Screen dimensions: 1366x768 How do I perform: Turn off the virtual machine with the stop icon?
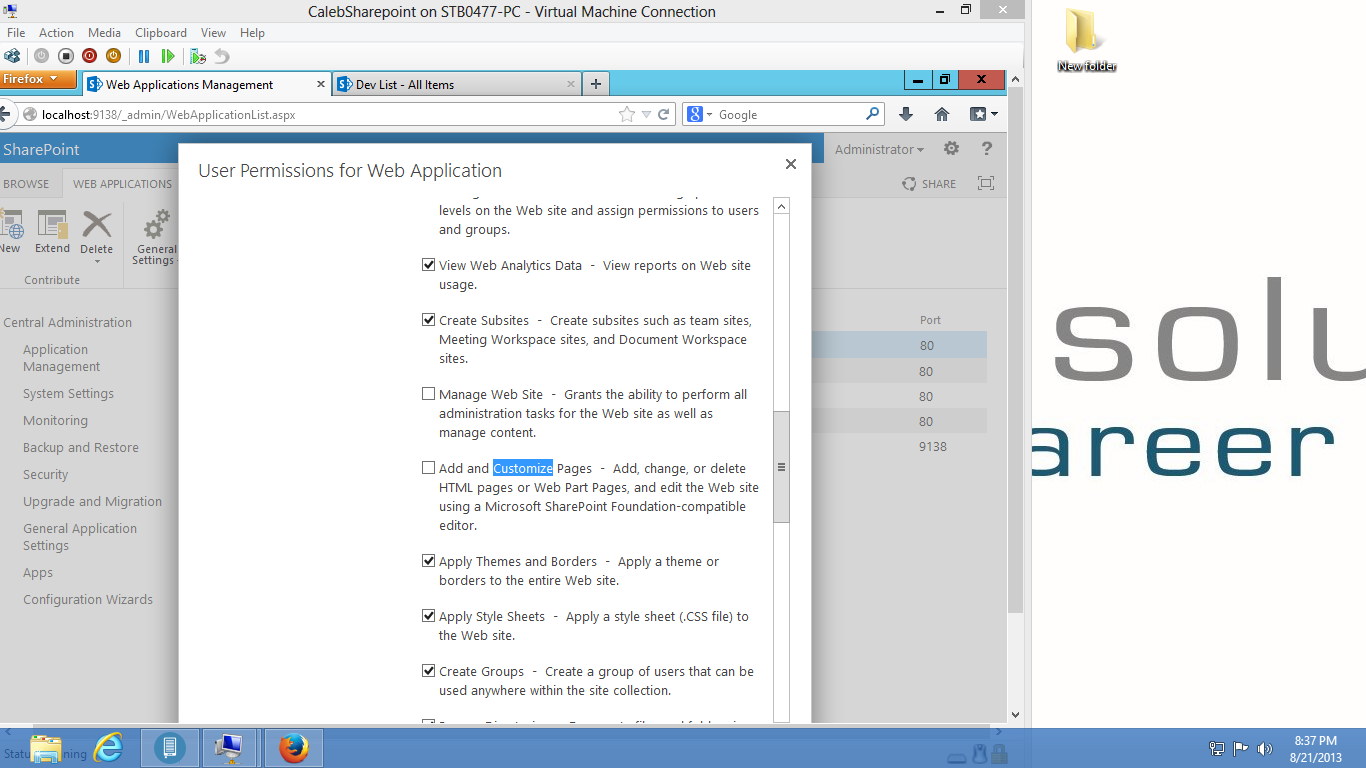click(65, 57)
